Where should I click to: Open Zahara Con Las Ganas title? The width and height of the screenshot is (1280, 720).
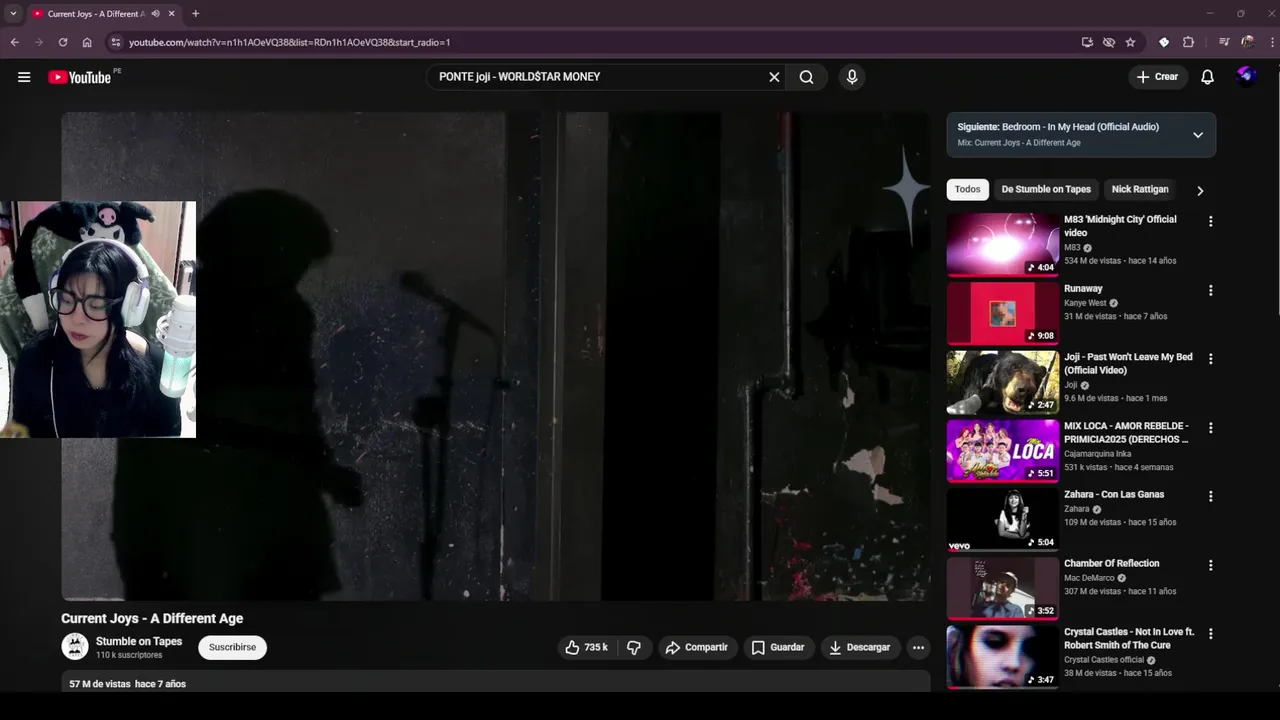1113,494
